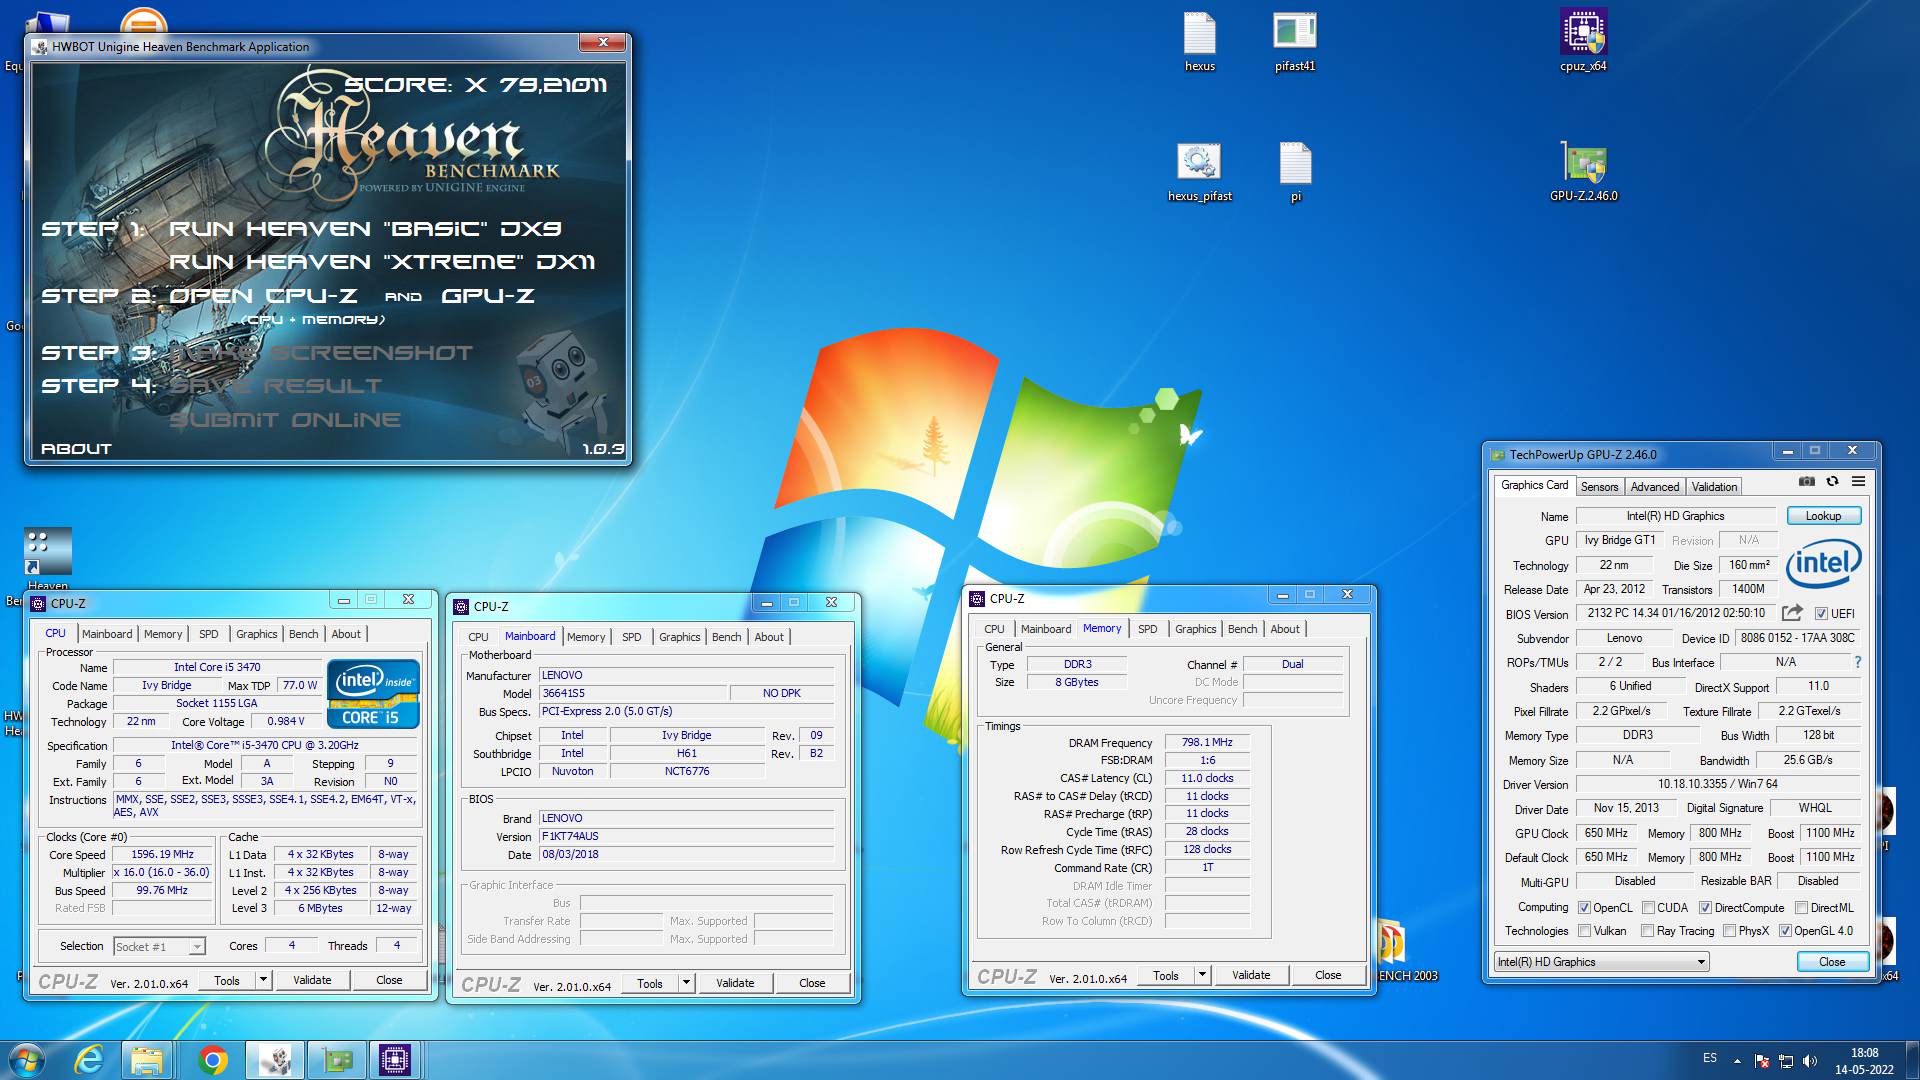
Task: Click the DRAM Frequency value 798.1 MHz
Action: pyautogui.click(x=1207, y=743)
